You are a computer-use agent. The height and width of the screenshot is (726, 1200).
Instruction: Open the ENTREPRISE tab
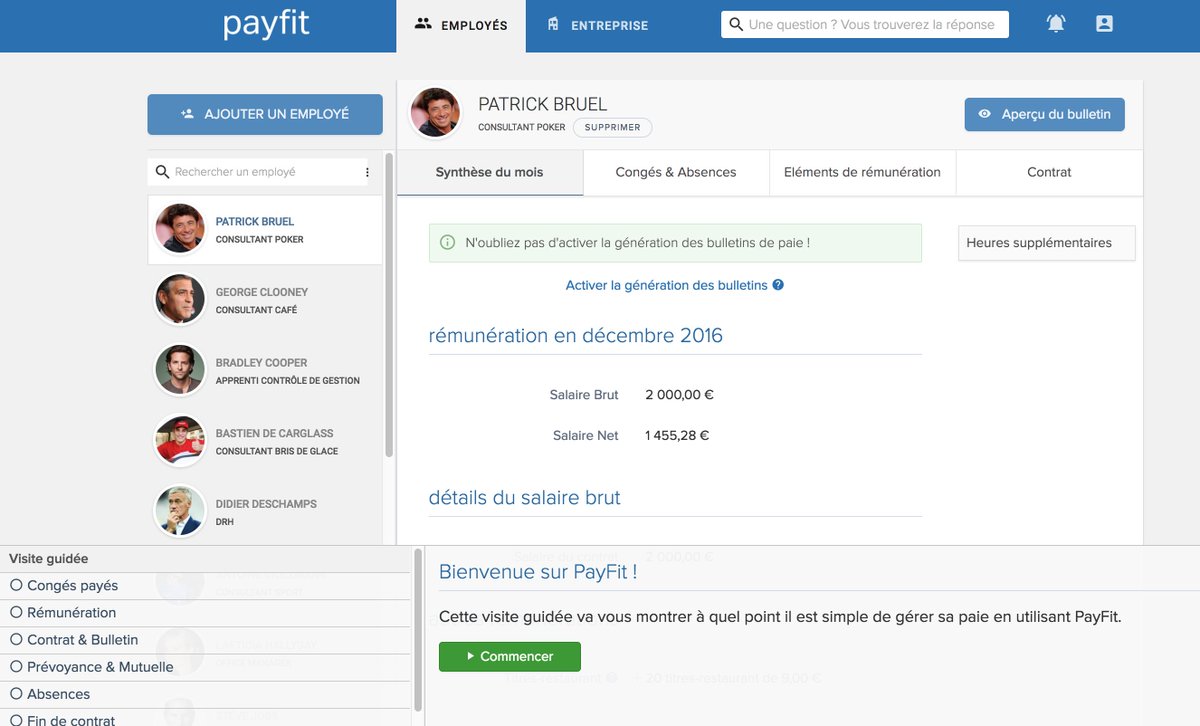[598, 26]
